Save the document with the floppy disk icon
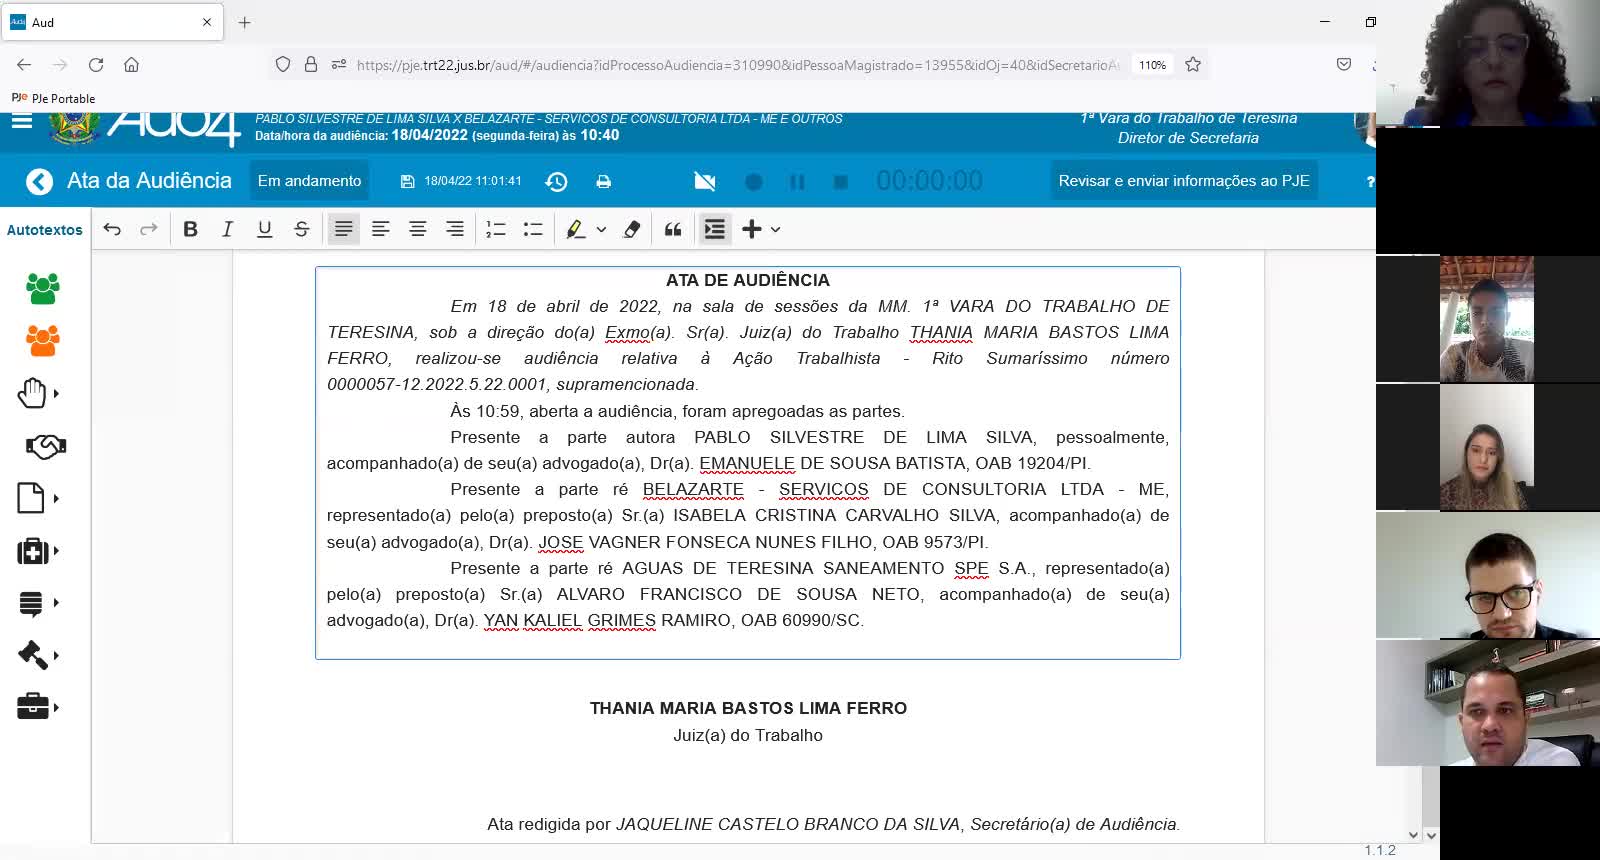Screen dimensions: 1600x860 (x=407, y=181)
